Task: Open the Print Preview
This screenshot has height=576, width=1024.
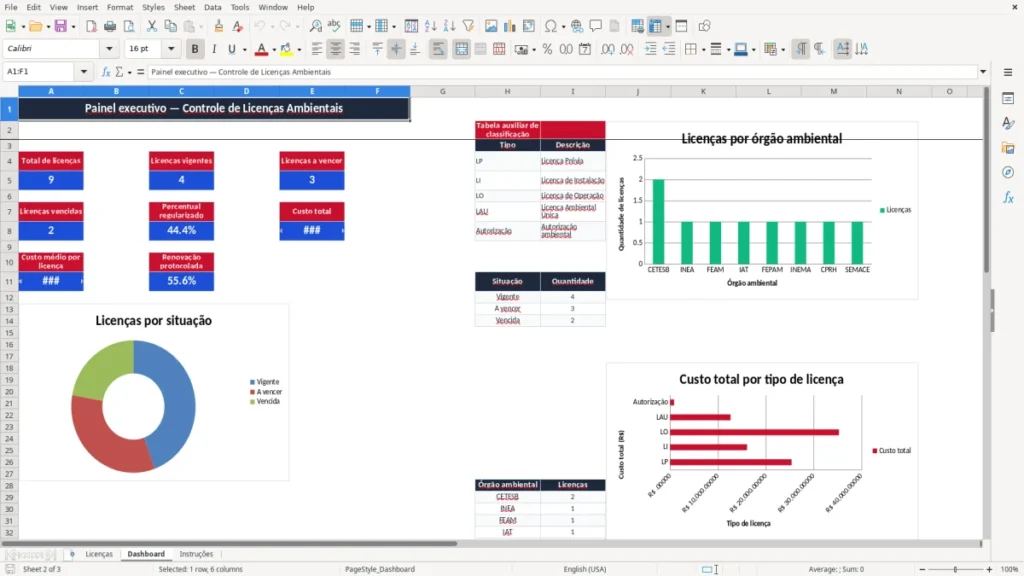Action: 129,26
